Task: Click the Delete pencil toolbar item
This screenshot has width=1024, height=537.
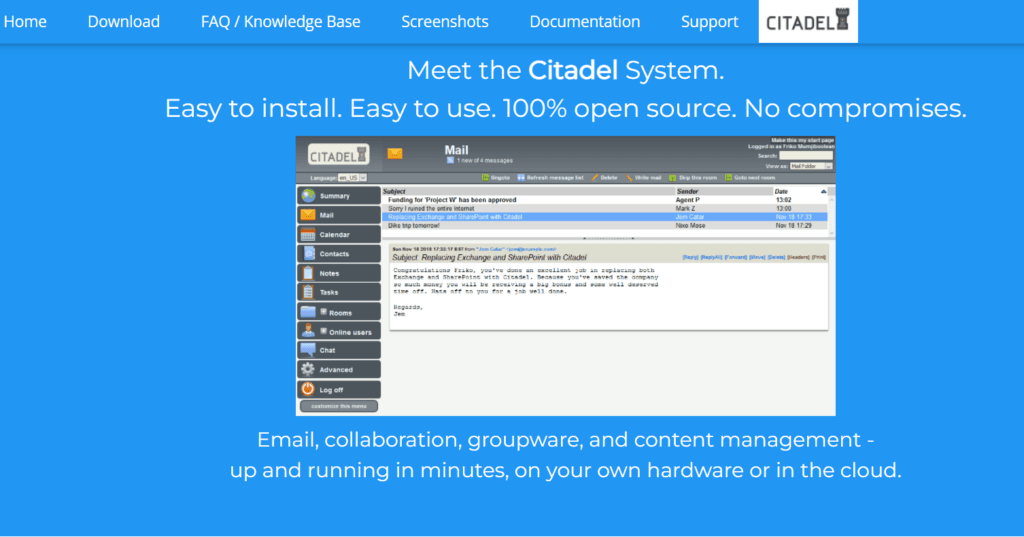Action: 604,178
